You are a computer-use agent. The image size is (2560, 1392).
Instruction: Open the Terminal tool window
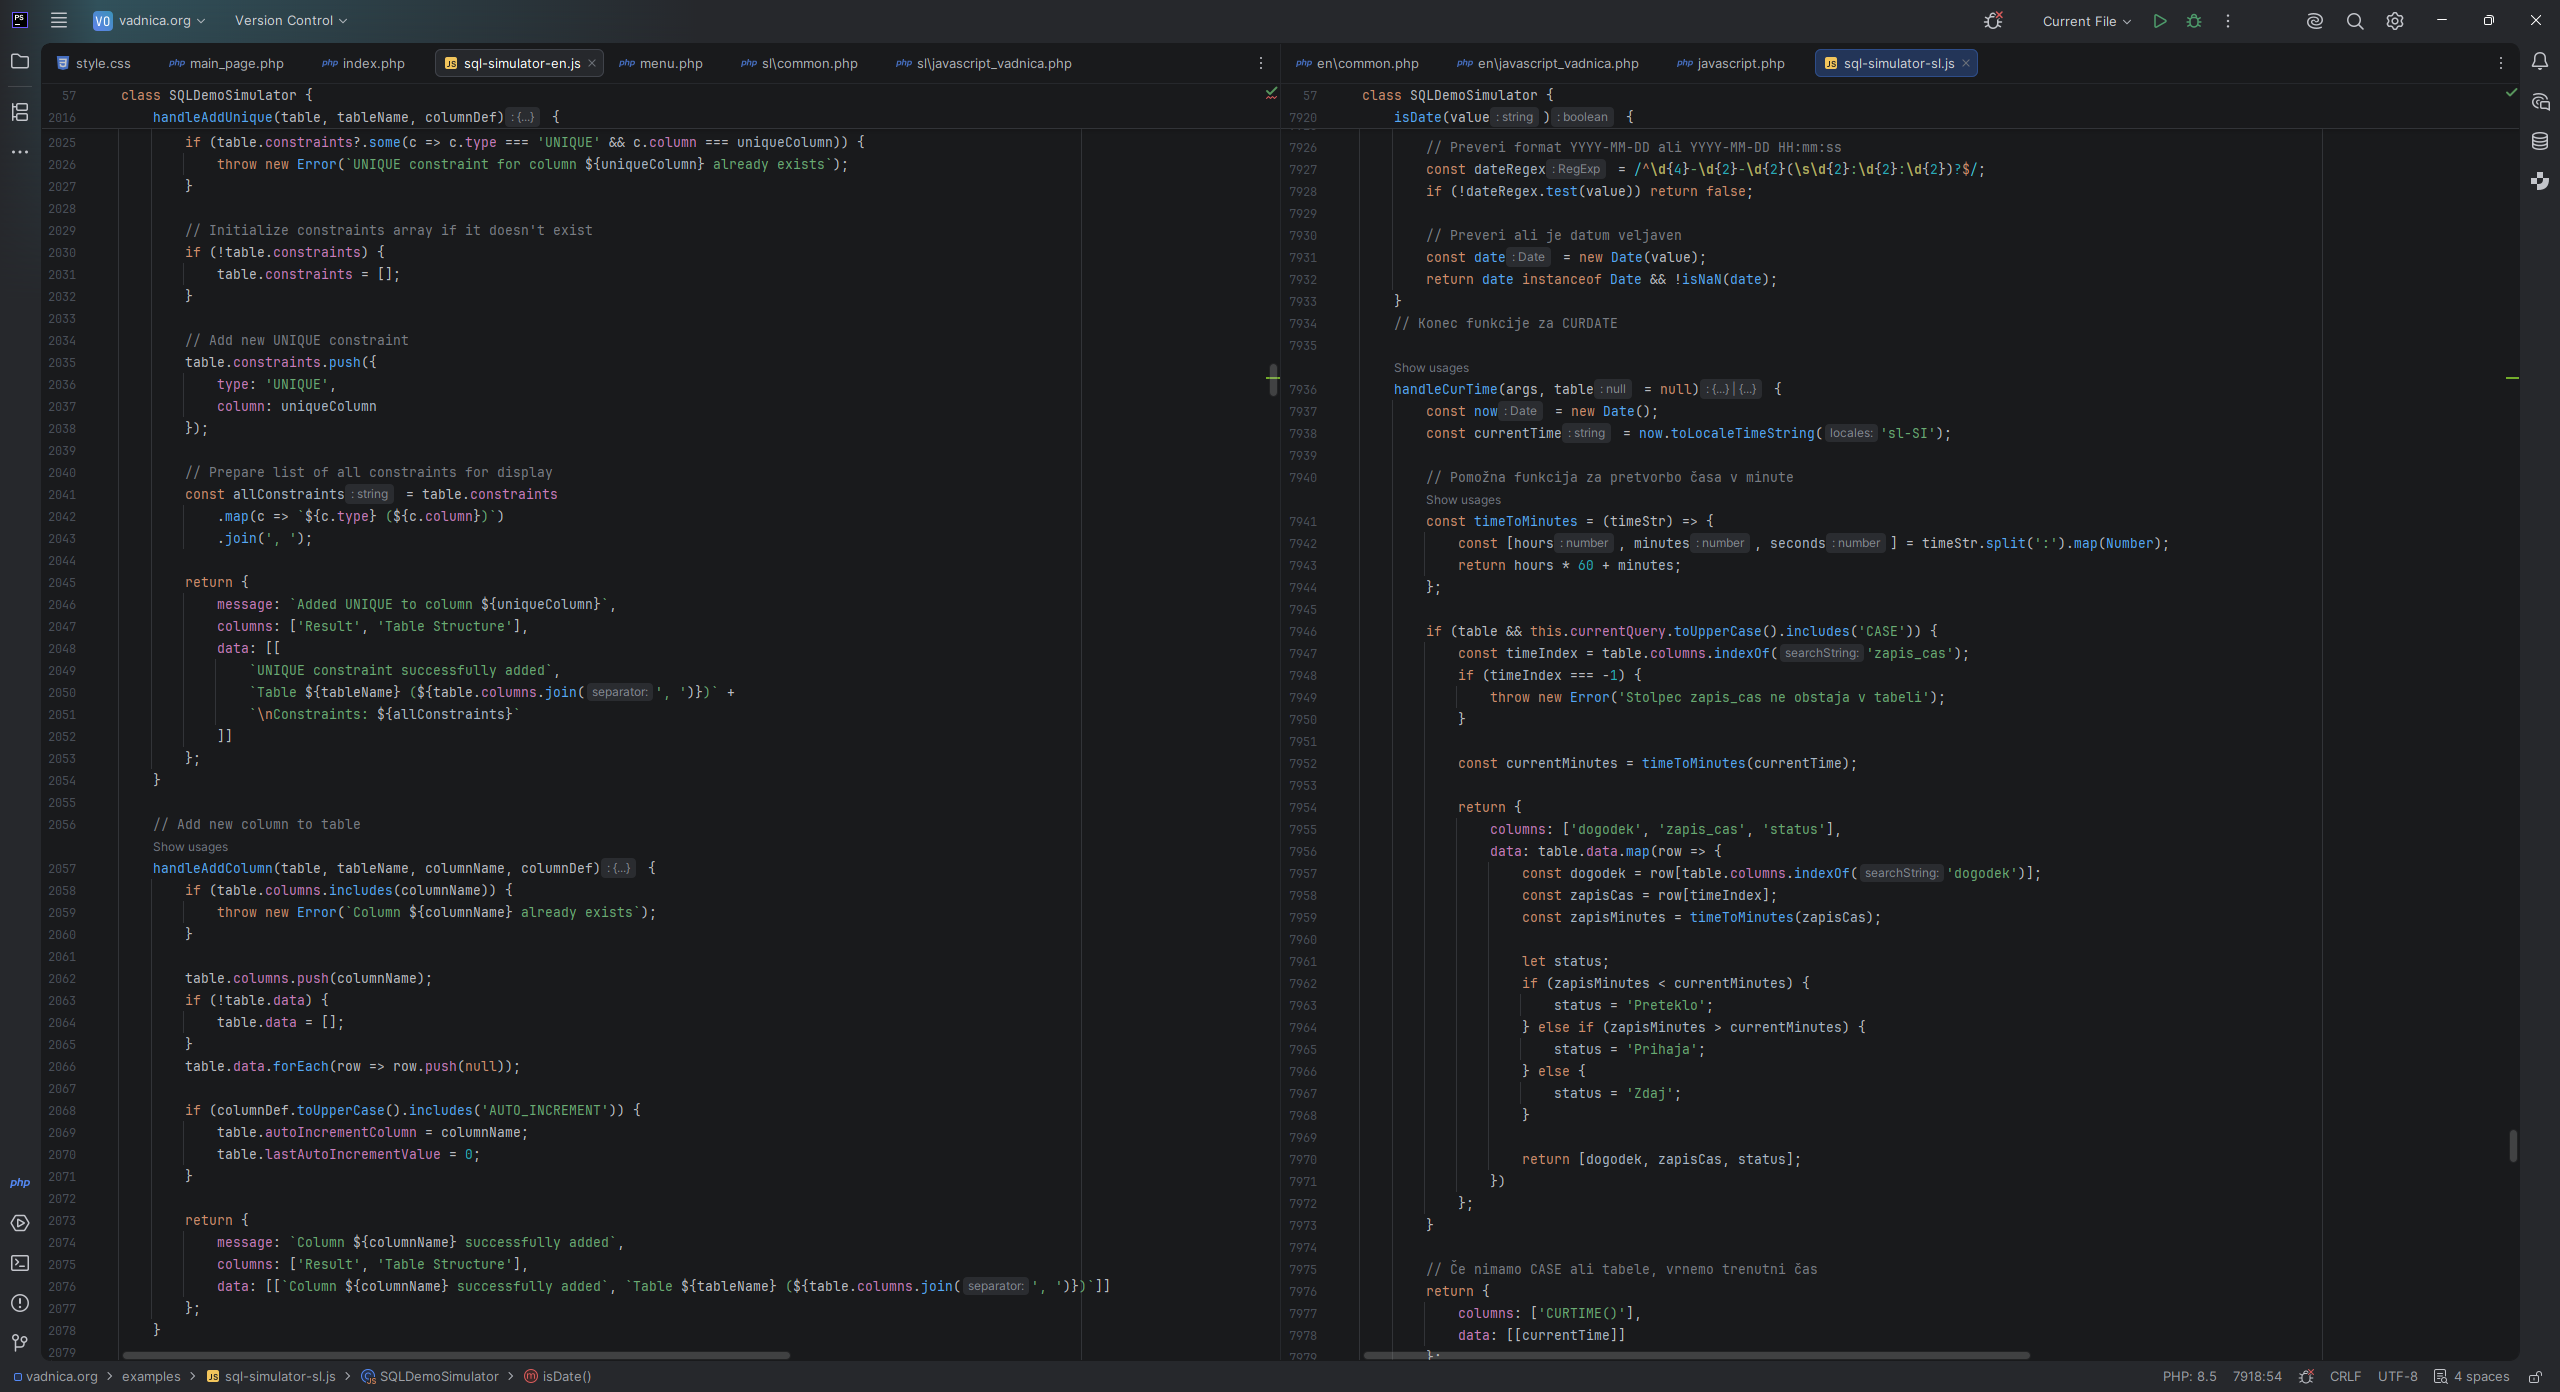[x=20, y=1263]
